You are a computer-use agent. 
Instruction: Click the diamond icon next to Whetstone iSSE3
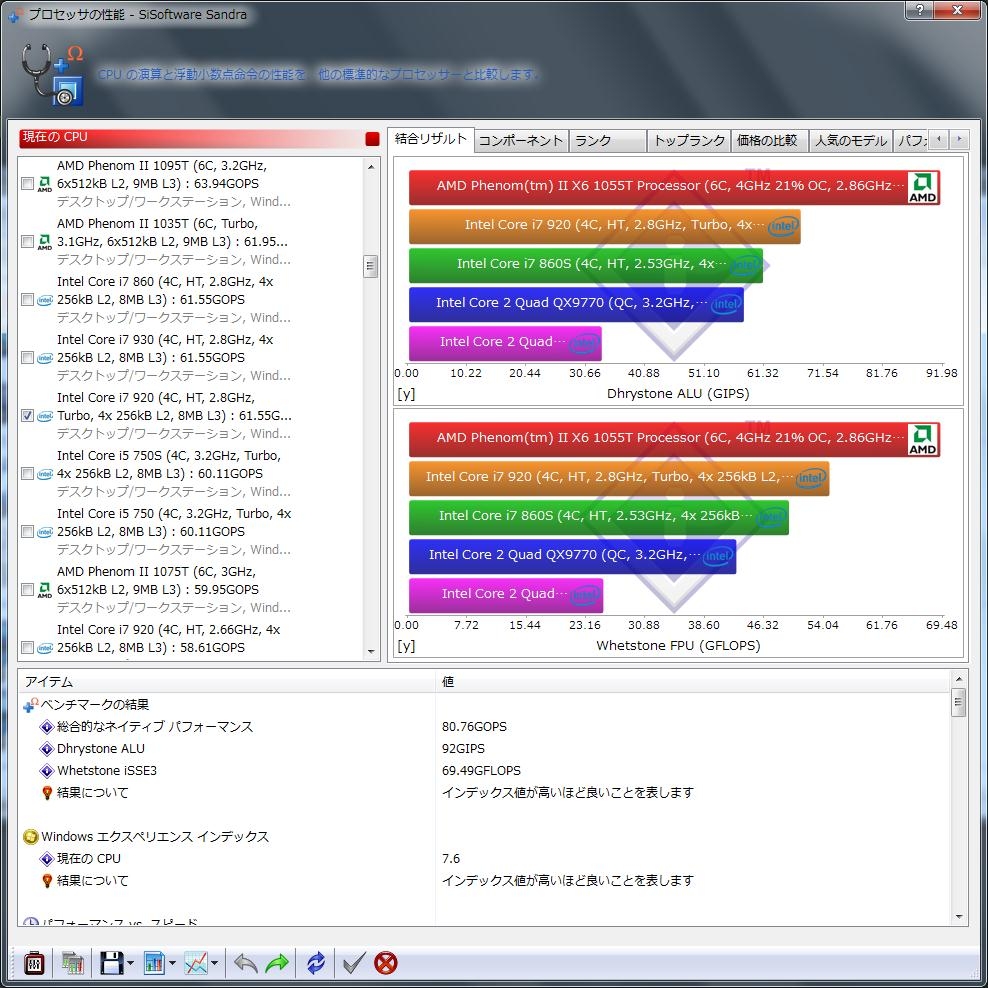[47, 771]
